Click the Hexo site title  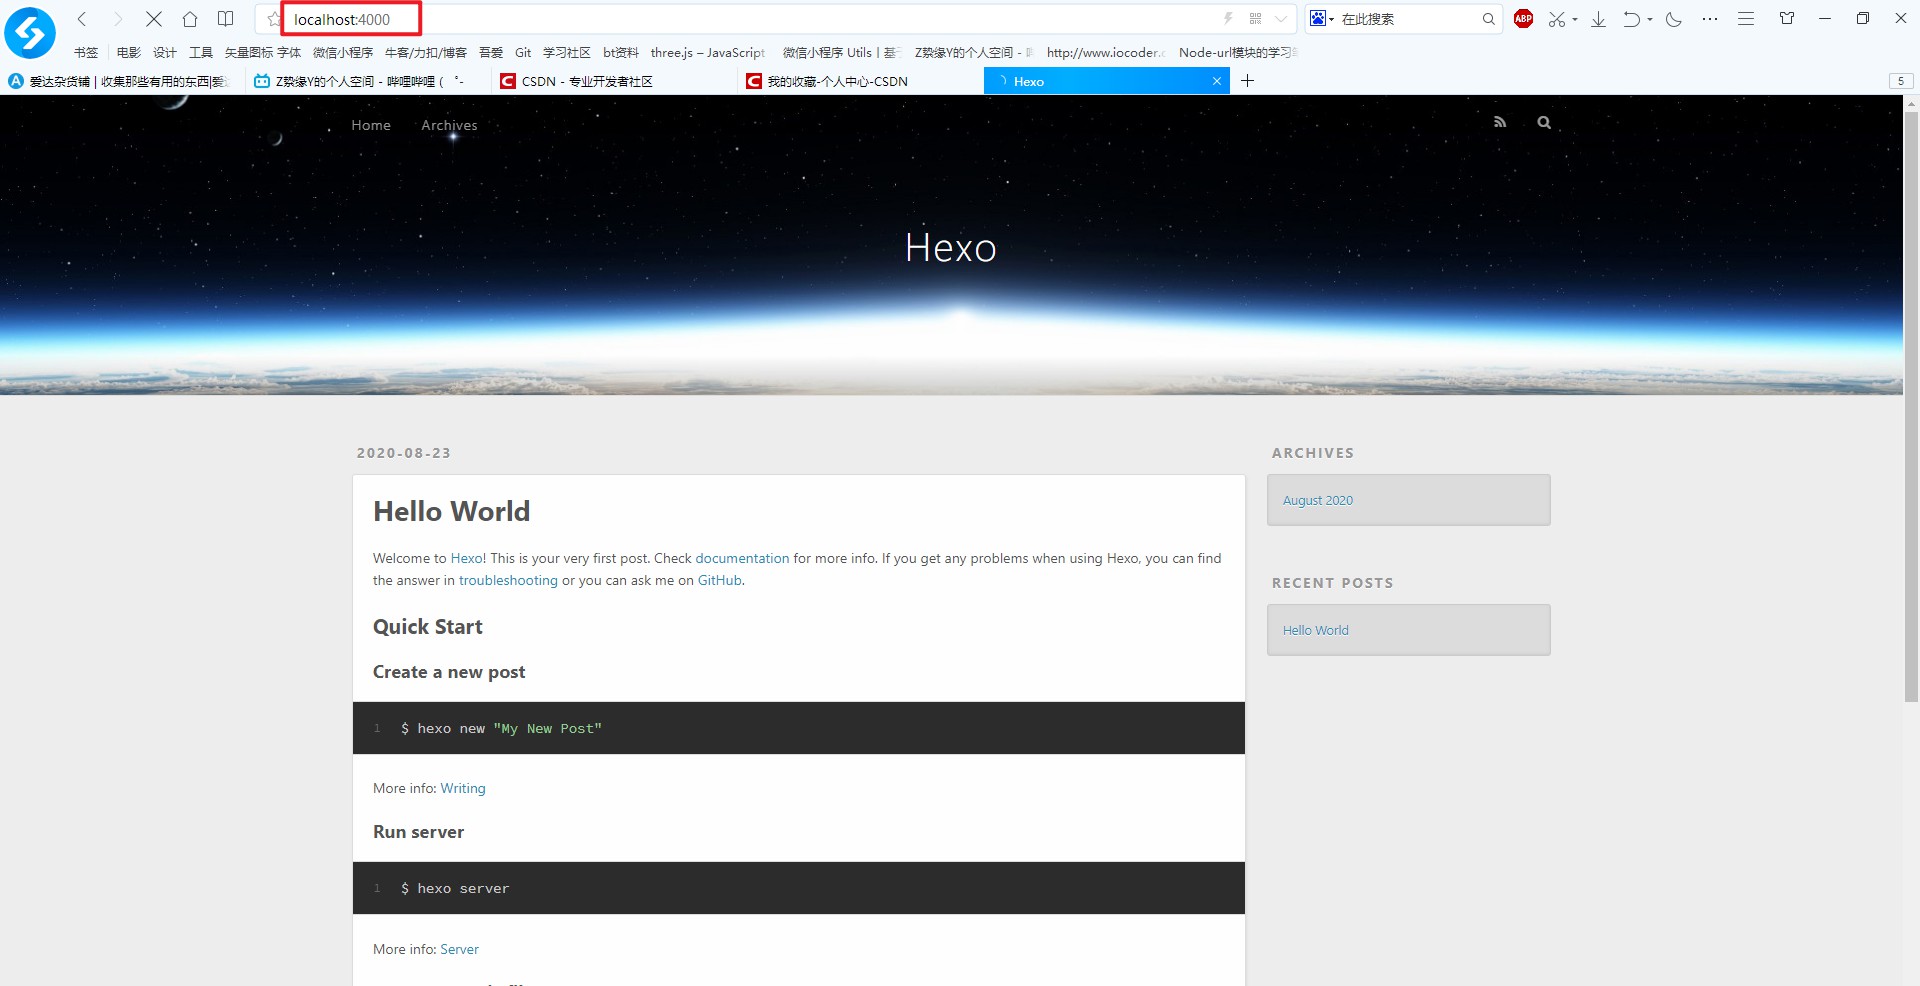950,248
